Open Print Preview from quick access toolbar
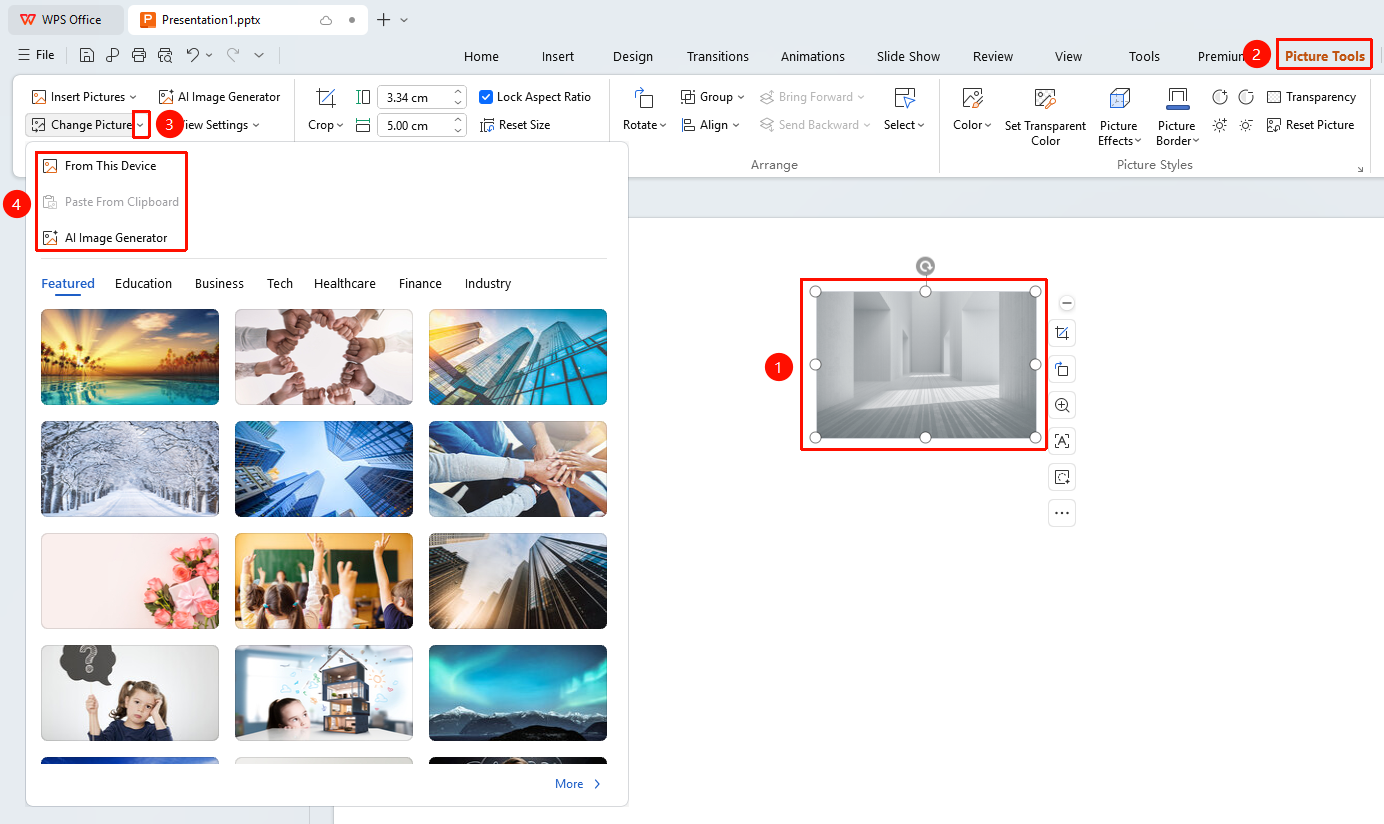Viewport: 1384px width, 824px height. (165, 56)
